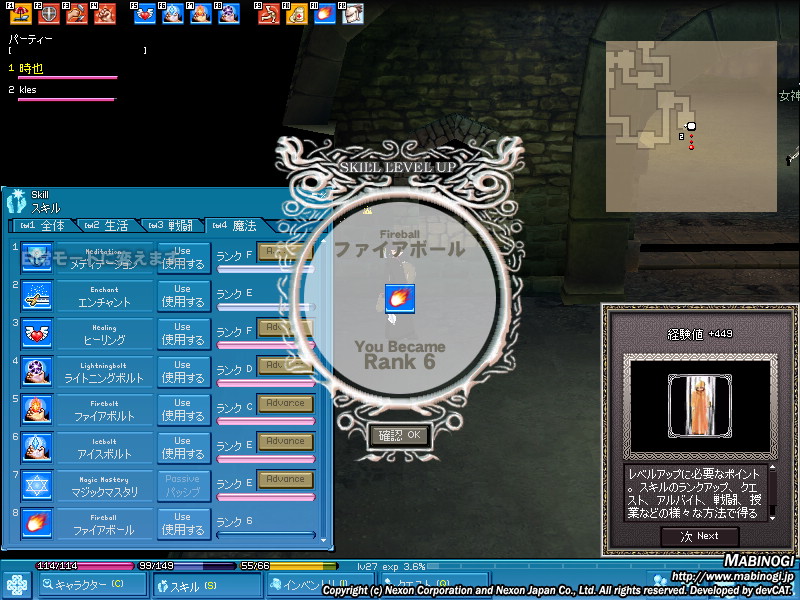Select party member kles
The width and height of the screenshot is (800, 600).
(x=28, y=90)
